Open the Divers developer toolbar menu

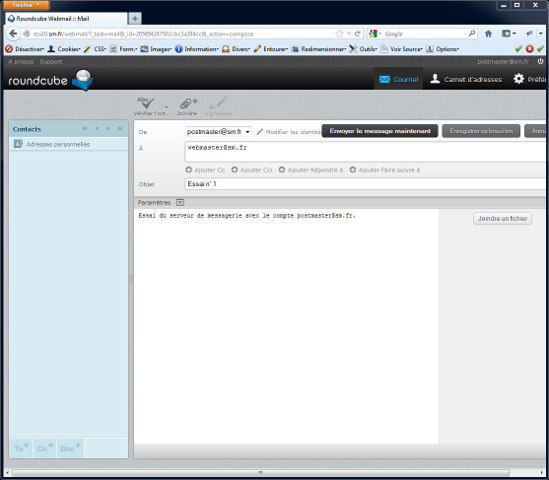point(236,49)
